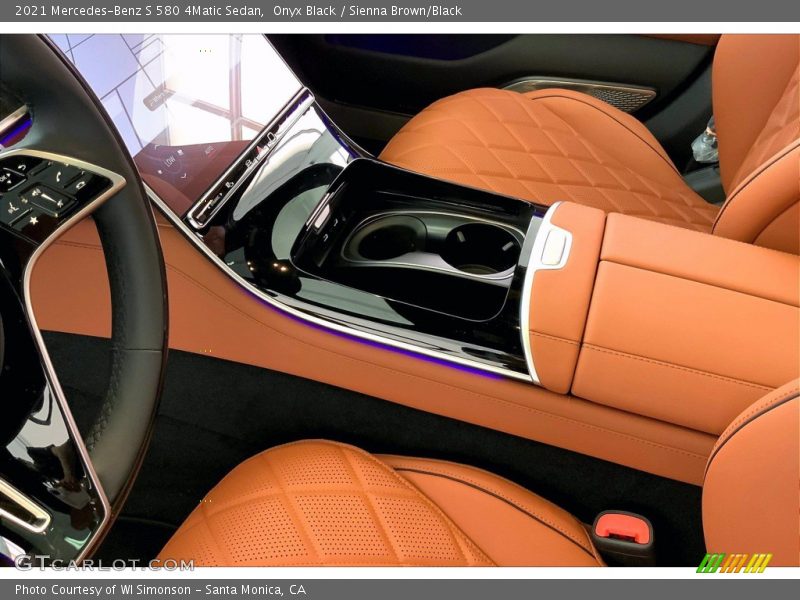Tap the favorites star key on the steering wheel

click(x=34, y=220)
